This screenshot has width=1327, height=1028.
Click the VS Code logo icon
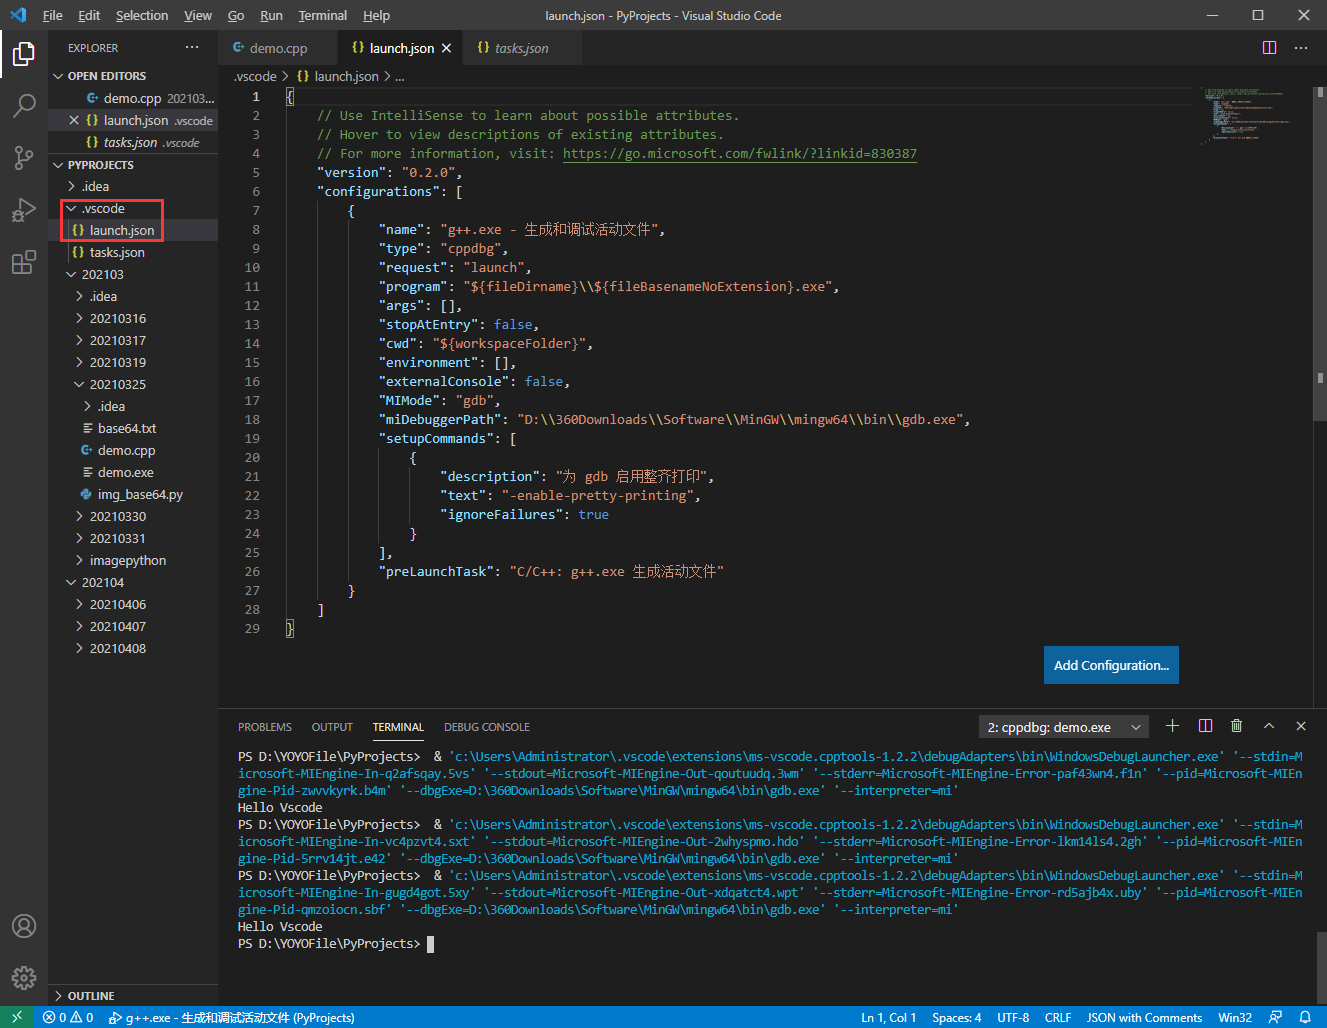17,15
